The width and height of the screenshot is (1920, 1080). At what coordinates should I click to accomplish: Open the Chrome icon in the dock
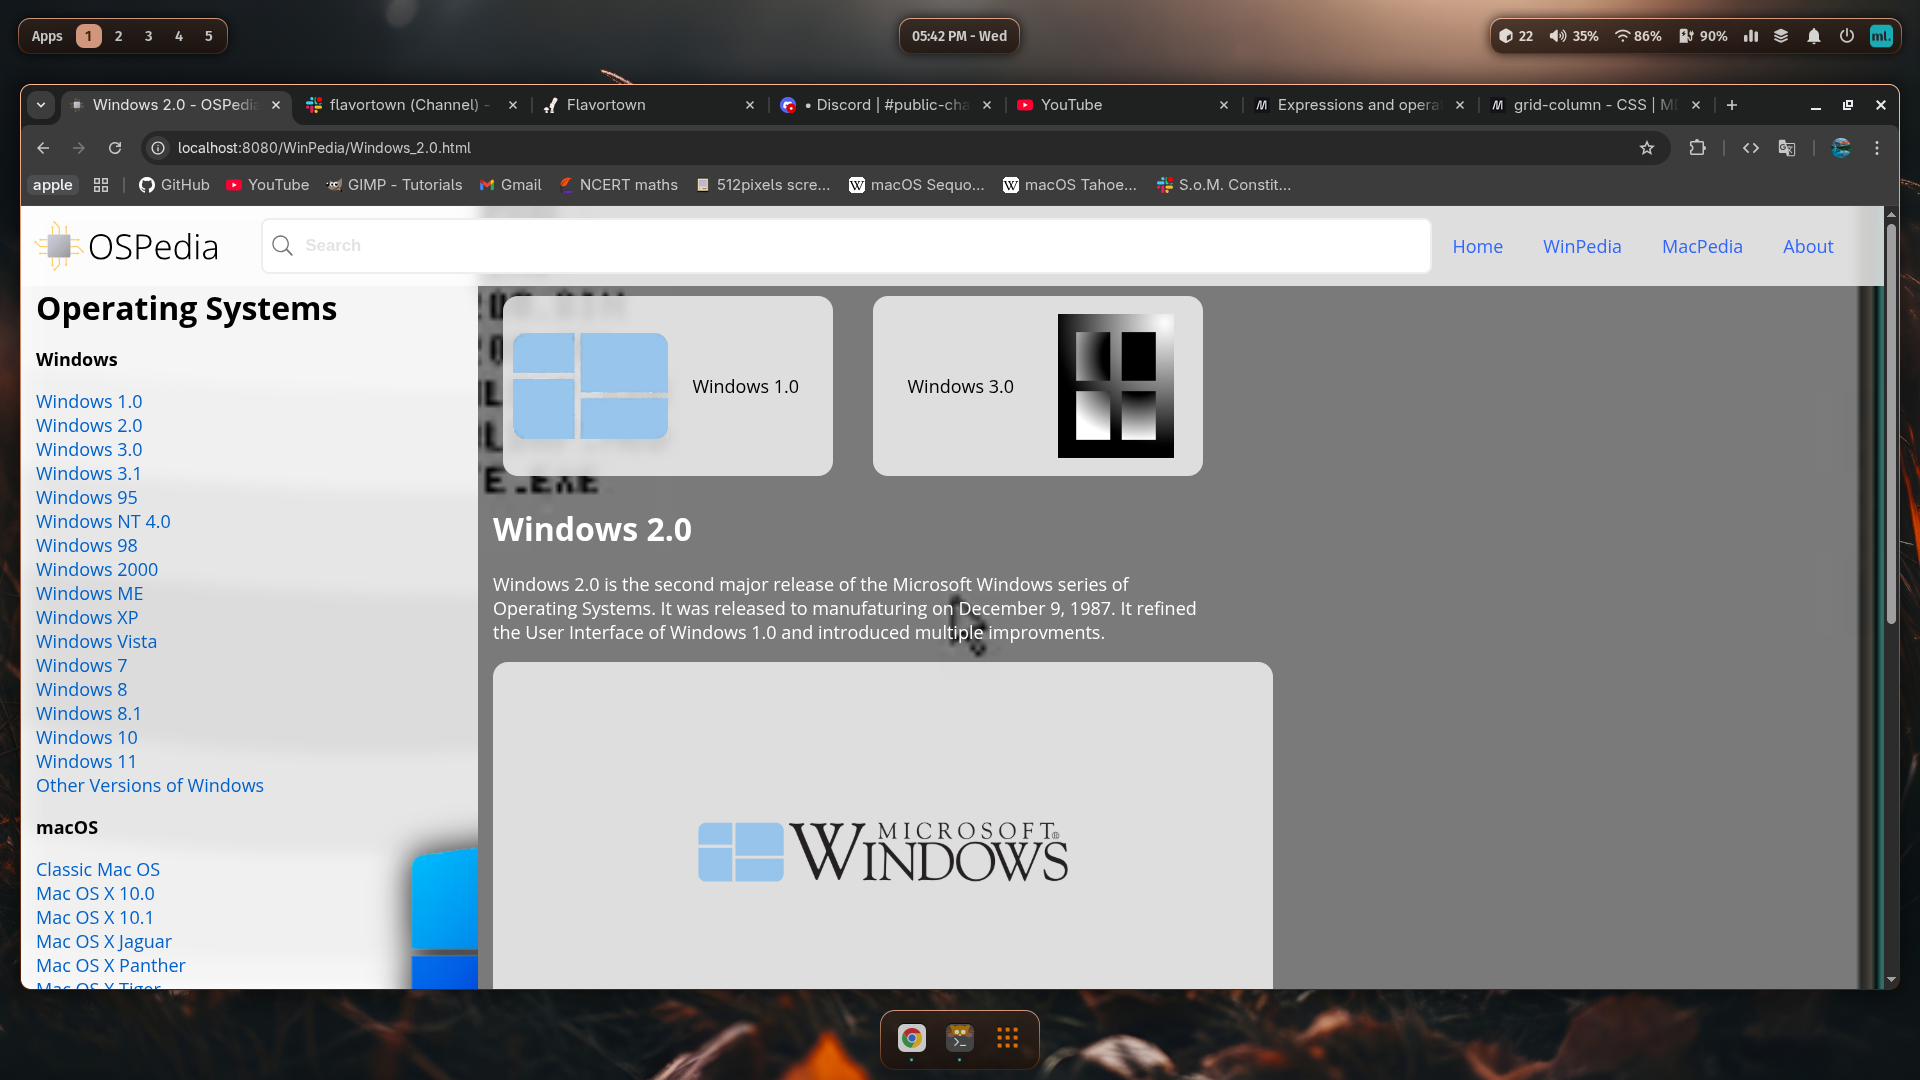(911, 1038)
